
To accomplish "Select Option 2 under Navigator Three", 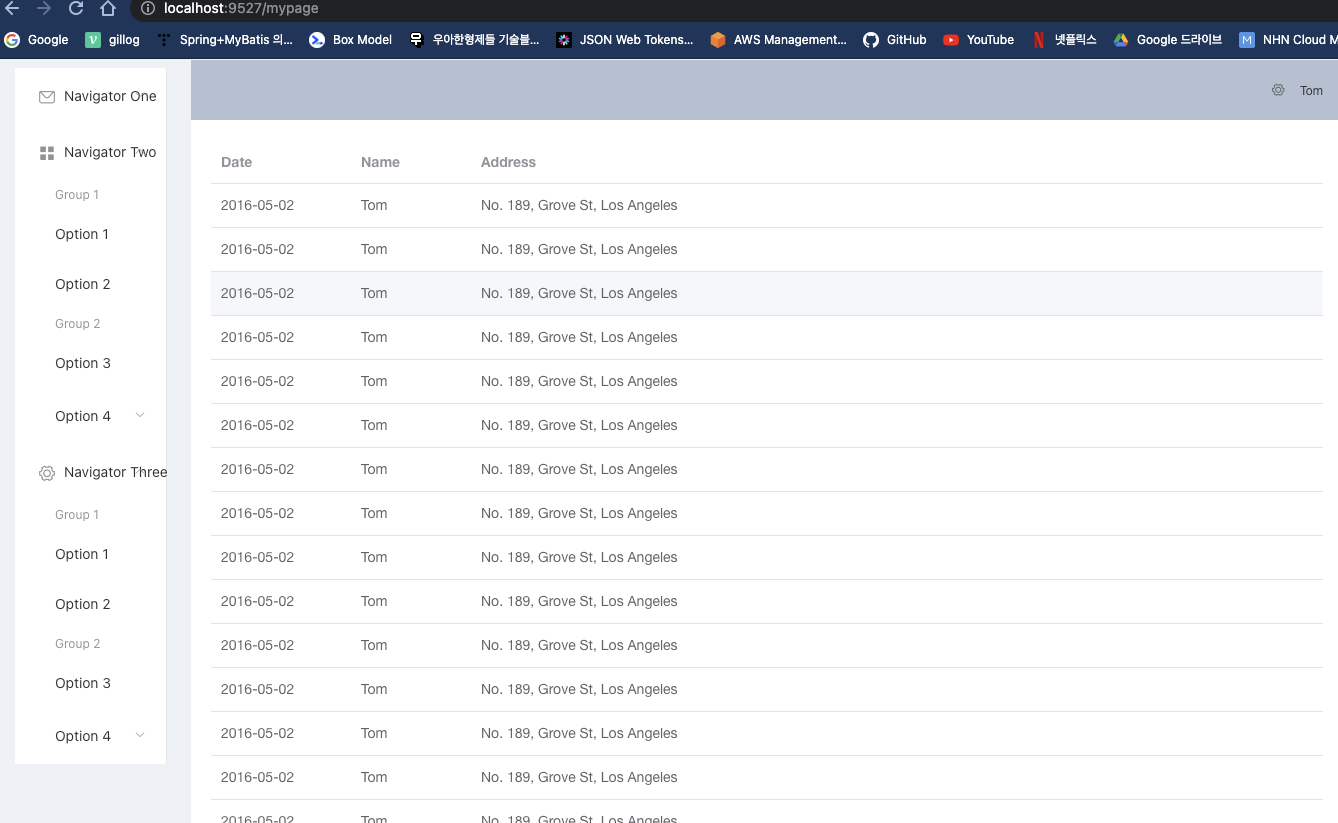I will point(91,604).
